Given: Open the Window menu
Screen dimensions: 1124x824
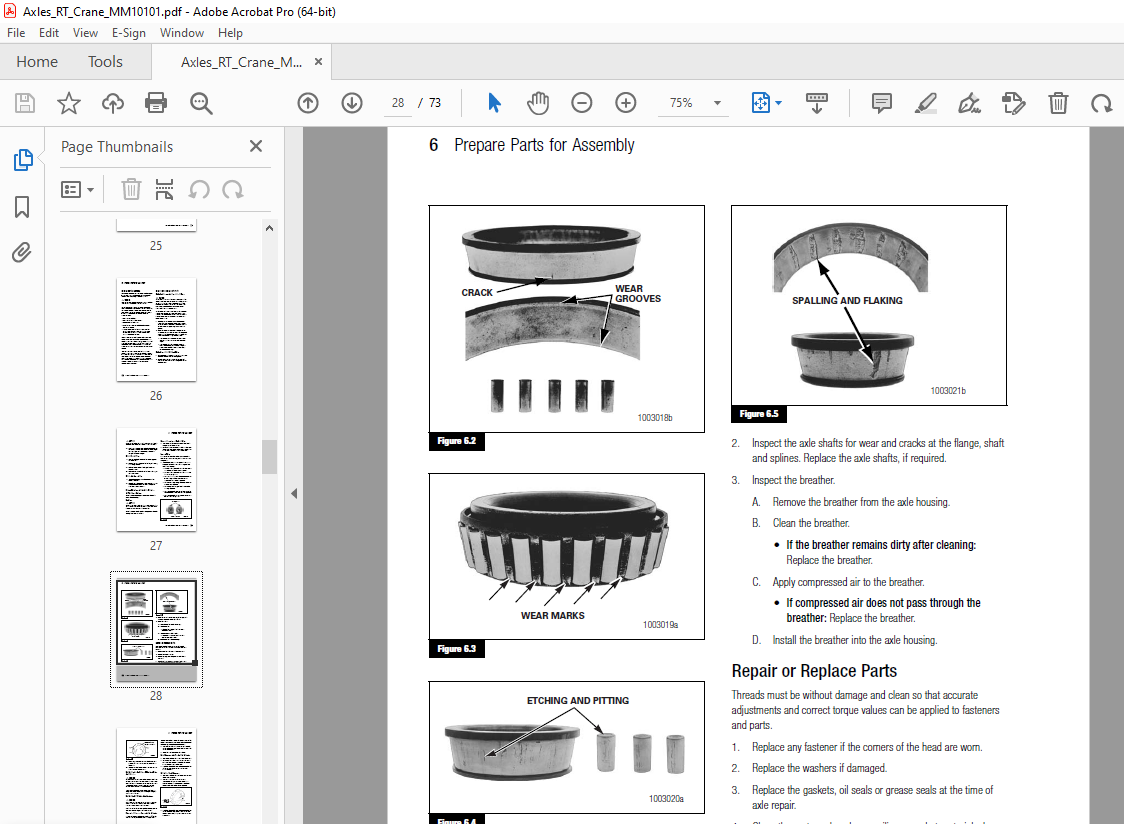Looking at the screenshot, I should 181,33.
